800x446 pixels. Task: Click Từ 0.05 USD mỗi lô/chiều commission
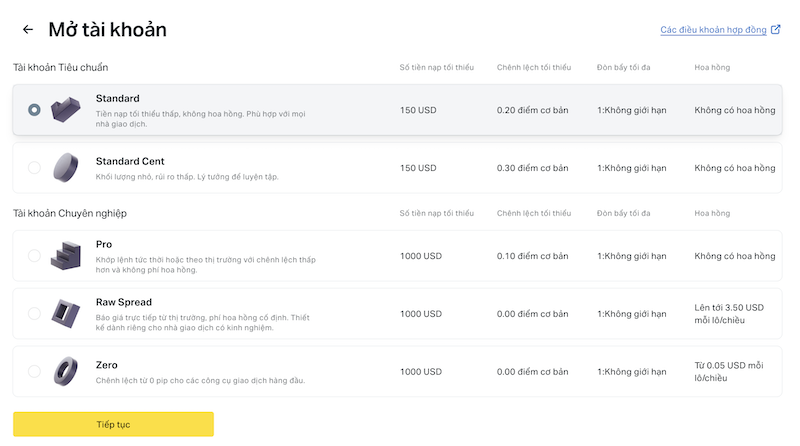729,371
